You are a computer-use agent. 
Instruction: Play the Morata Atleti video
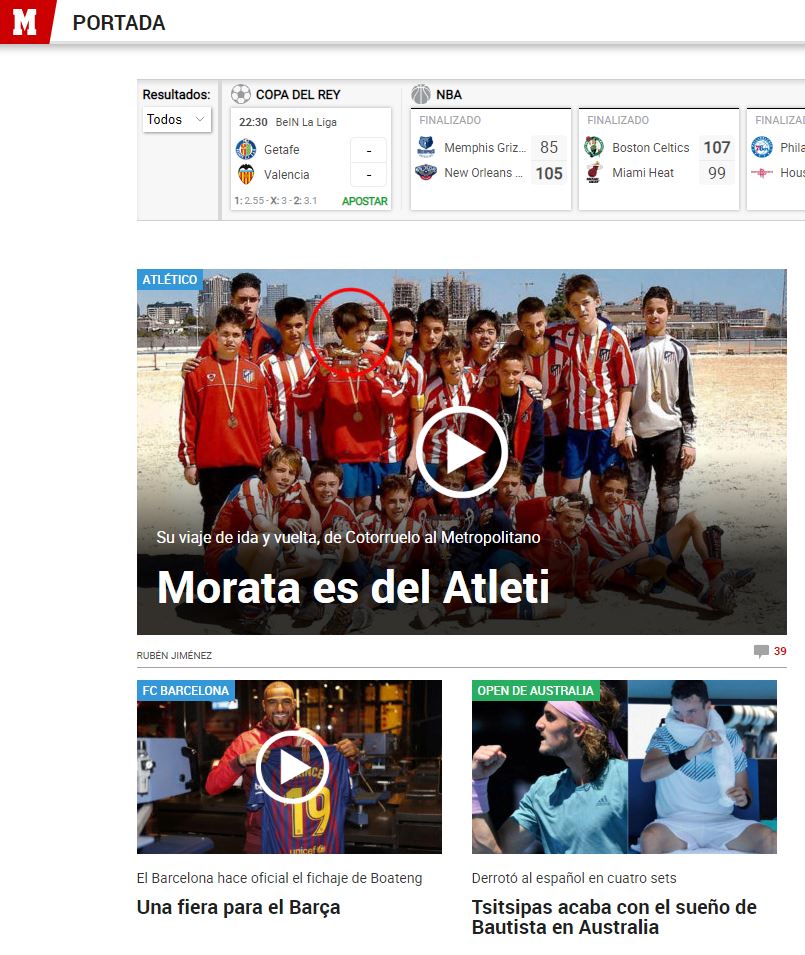[x=462, y=452]
